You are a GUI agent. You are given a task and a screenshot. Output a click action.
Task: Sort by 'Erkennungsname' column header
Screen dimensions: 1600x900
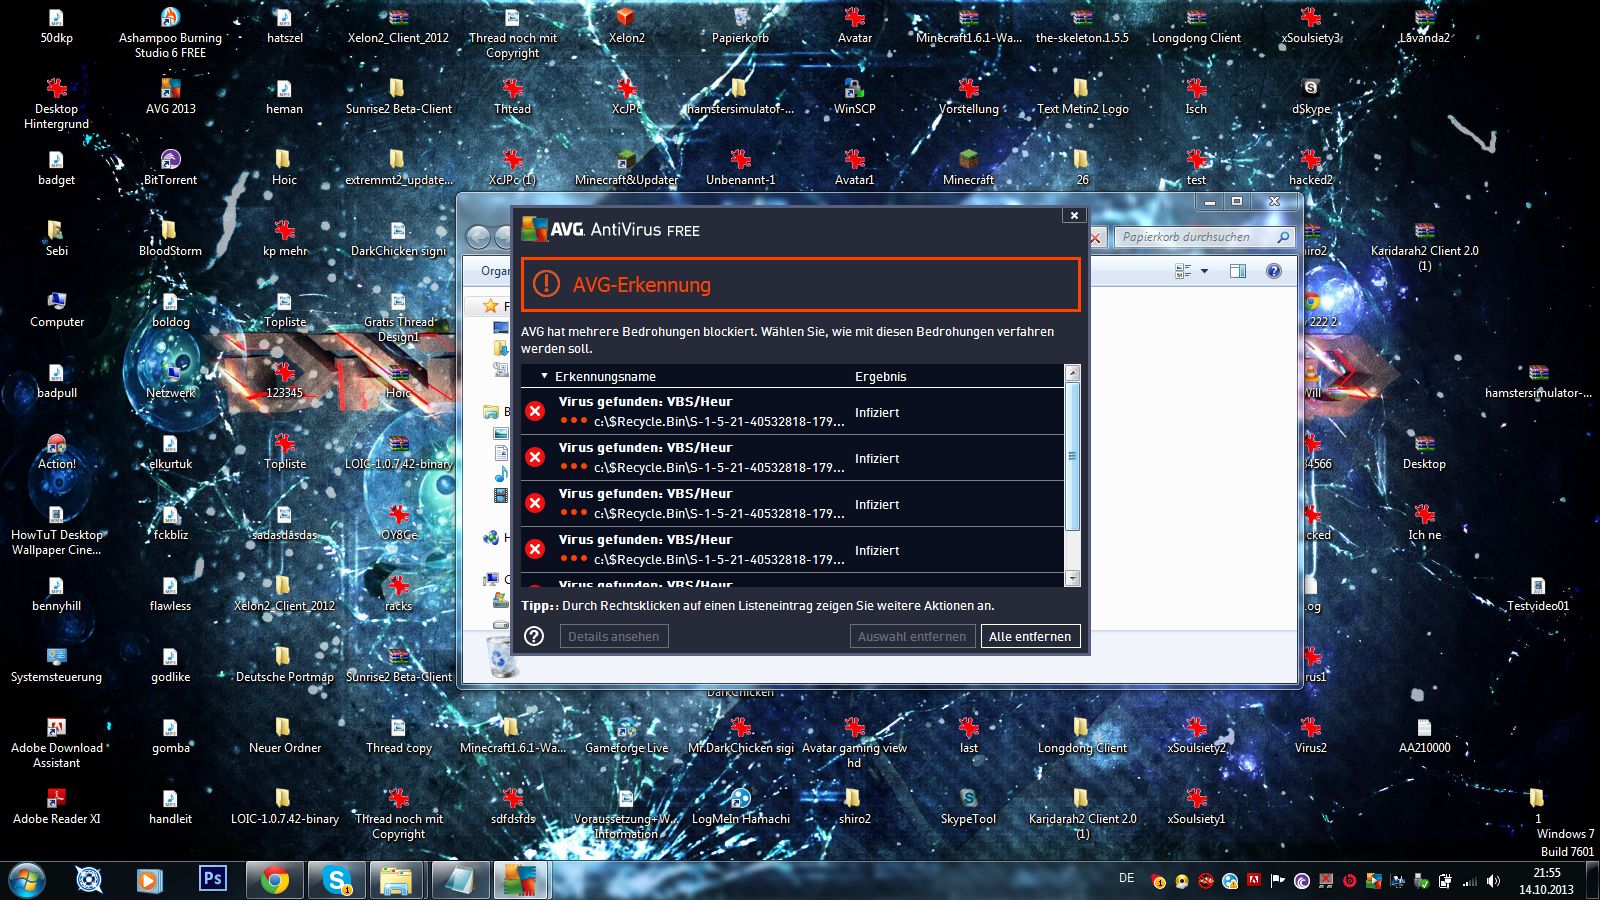click(x=605, y=377)
